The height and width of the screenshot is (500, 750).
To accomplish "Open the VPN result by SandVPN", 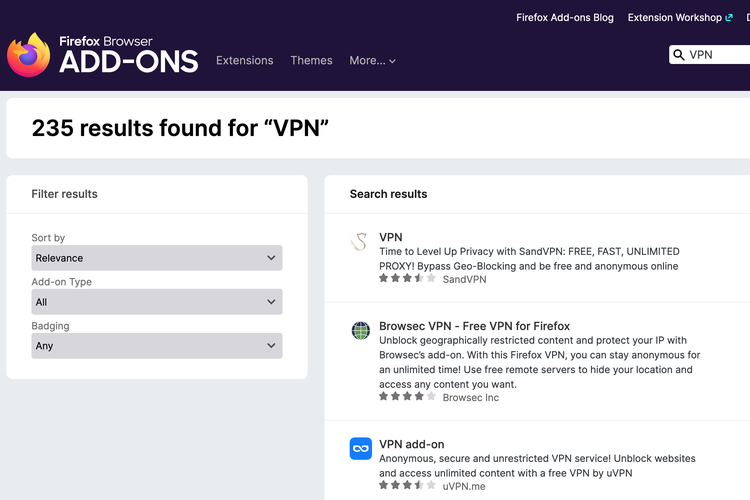I will pyautogui.click(x=390, y=237).
